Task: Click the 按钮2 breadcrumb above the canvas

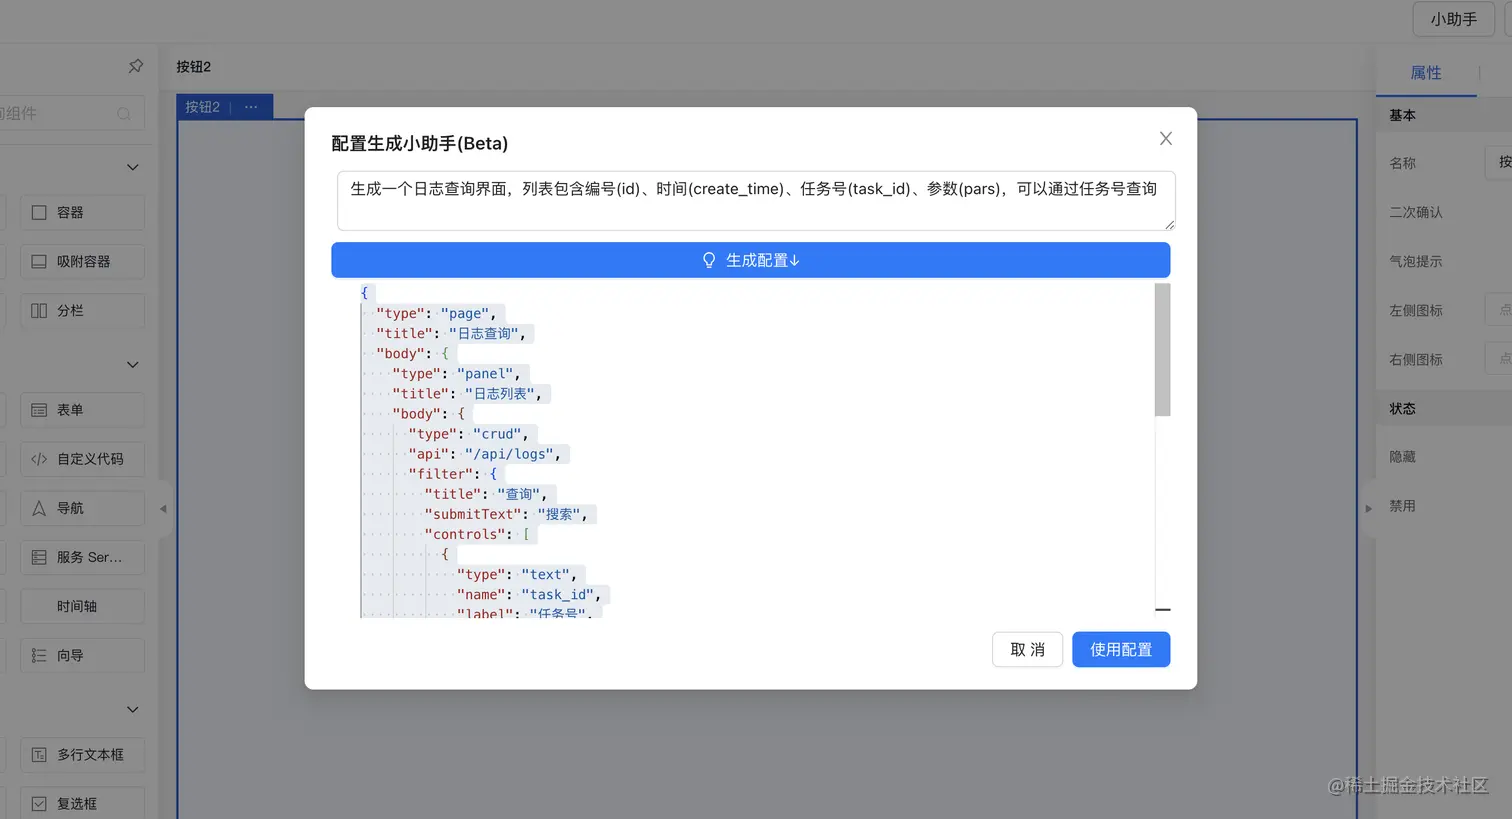Action: (194, 67)
